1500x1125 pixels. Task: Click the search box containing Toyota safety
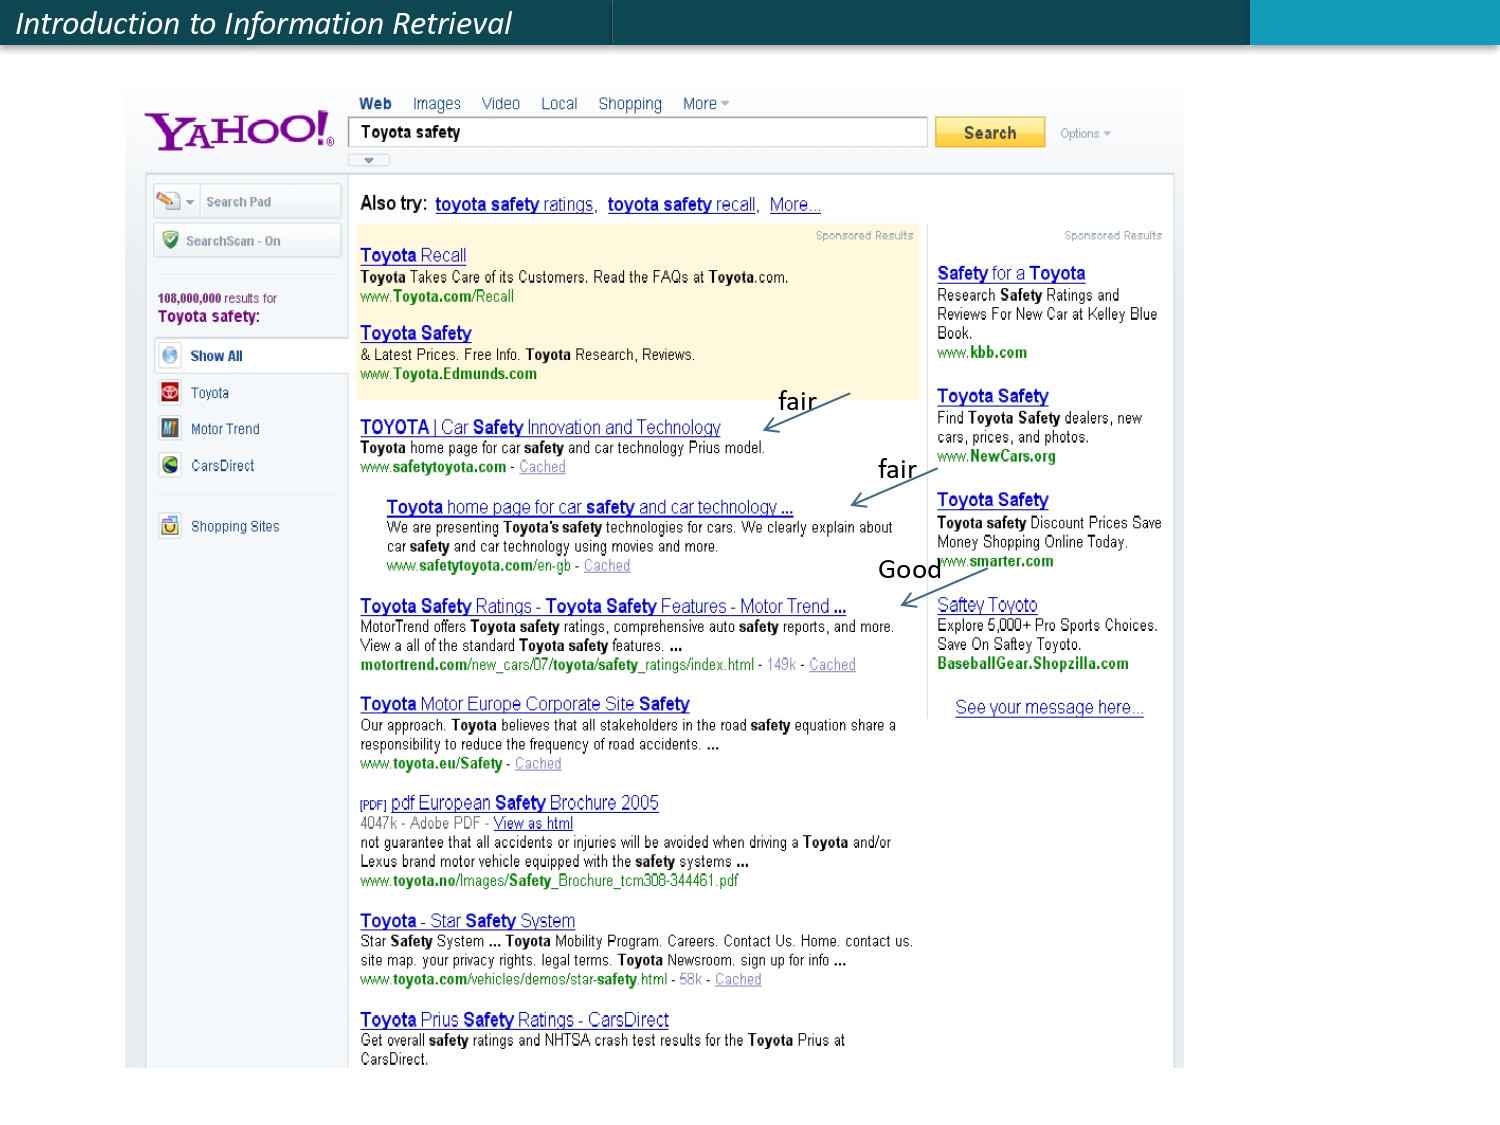637,132
